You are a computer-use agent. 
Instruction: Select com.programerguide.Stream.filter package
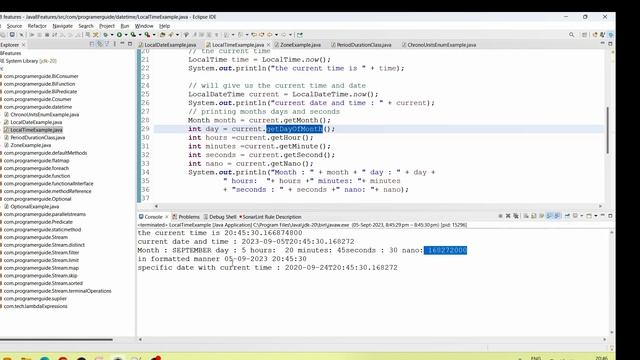(x=41, y=253)
